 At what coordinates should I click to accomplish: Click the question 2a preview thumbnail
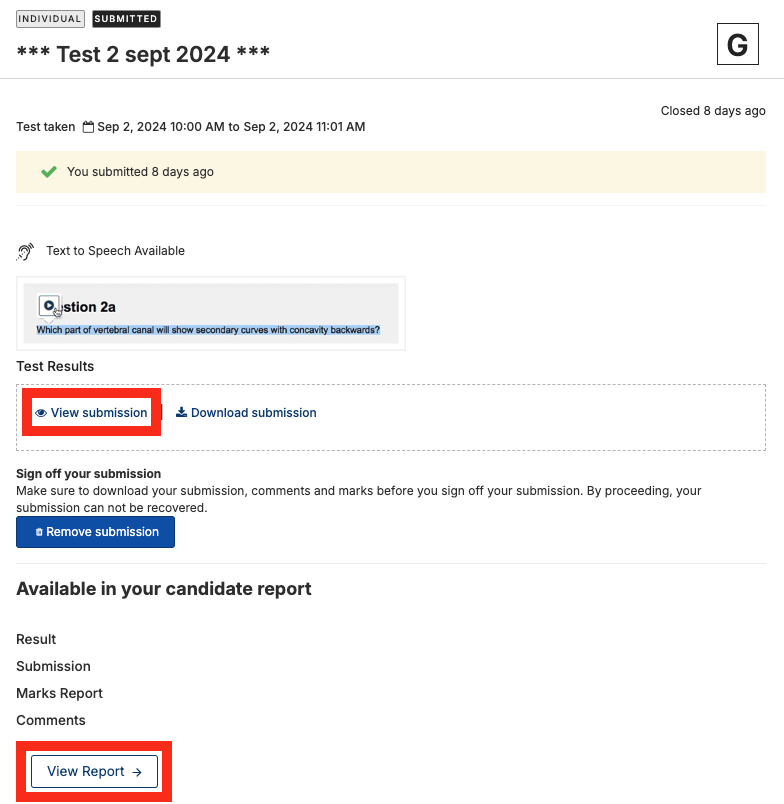tap(211, 313)
